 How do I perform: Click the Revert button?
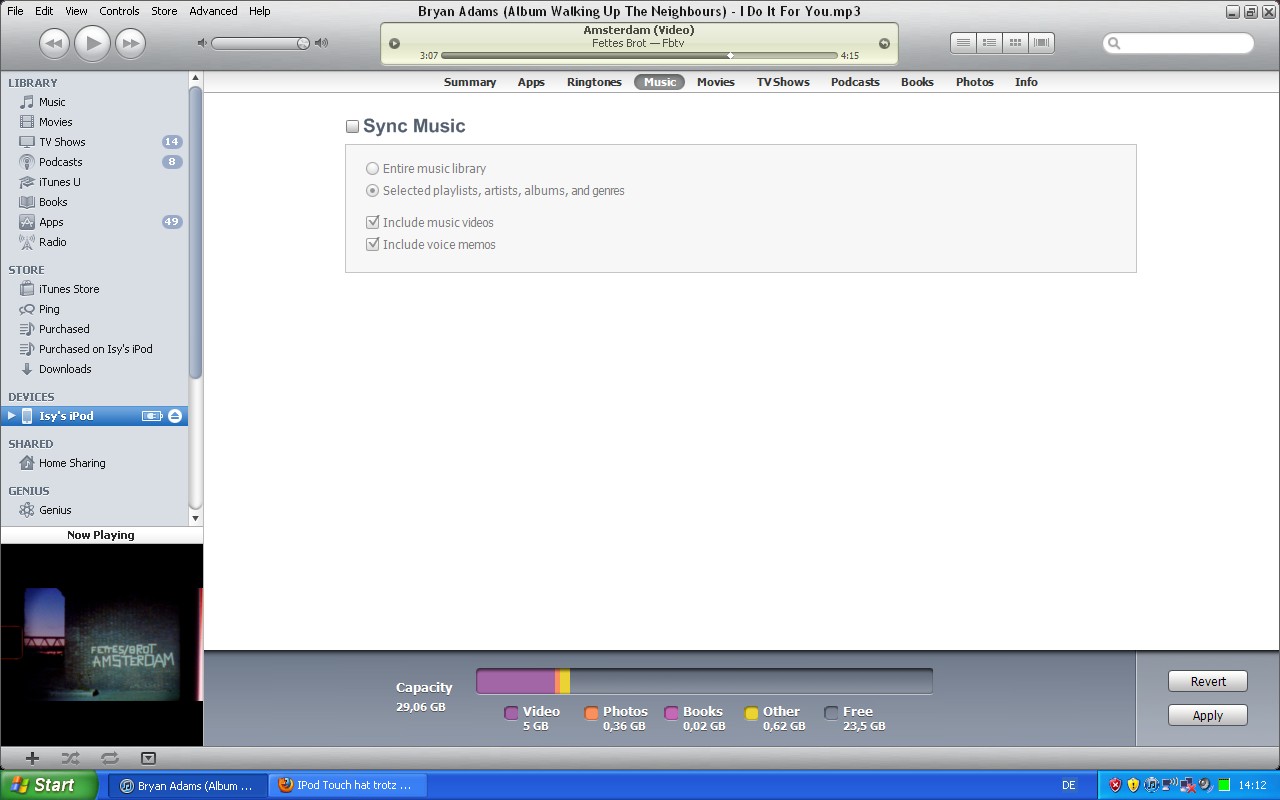1208,681
